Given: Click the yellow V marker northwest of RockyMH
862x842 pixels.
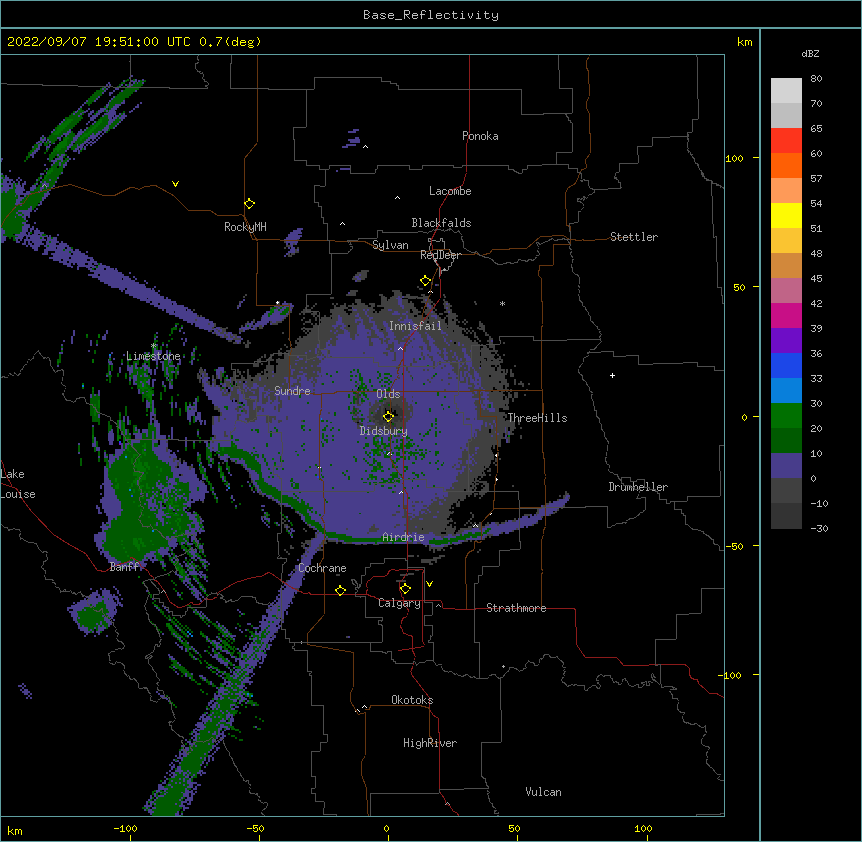Looking at the screenshot, I should click(175, 184).
